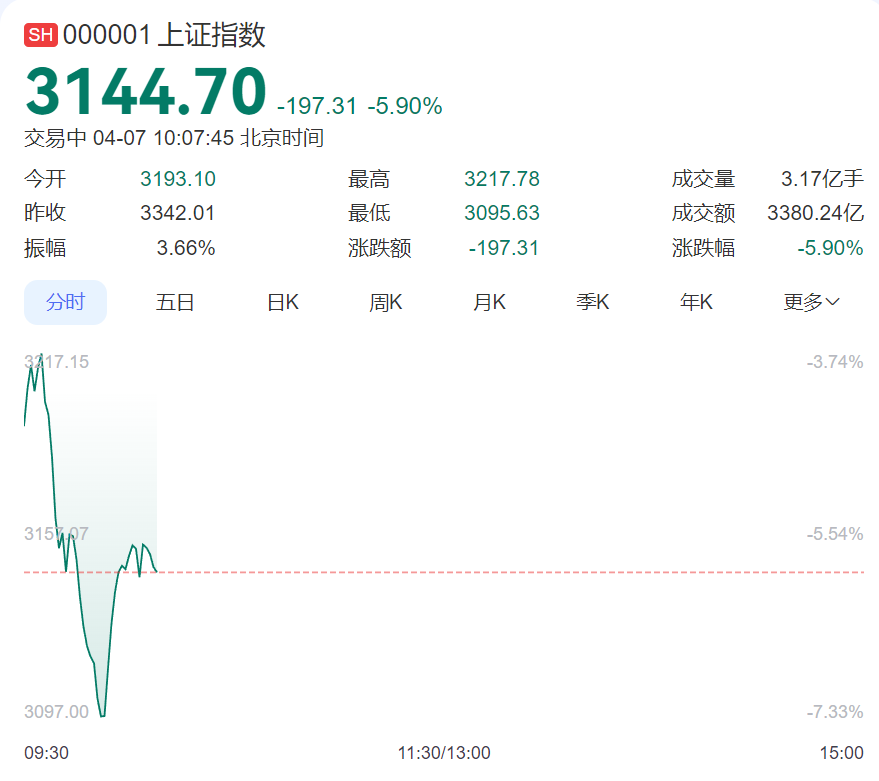This screenshot has height=781, width=879.
Task: Click the 成交额 value 3380.24亿
Action: (815, 214)
